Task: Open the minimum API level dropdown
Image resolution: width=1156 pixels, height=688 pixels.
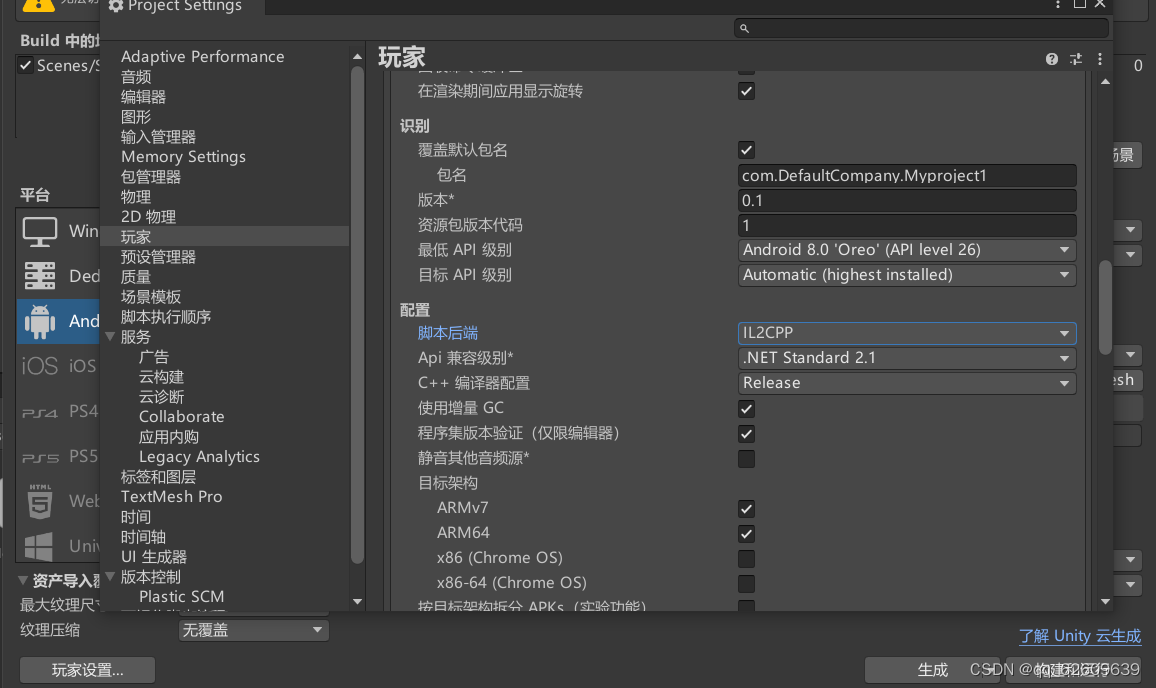Action: [907, 250]
